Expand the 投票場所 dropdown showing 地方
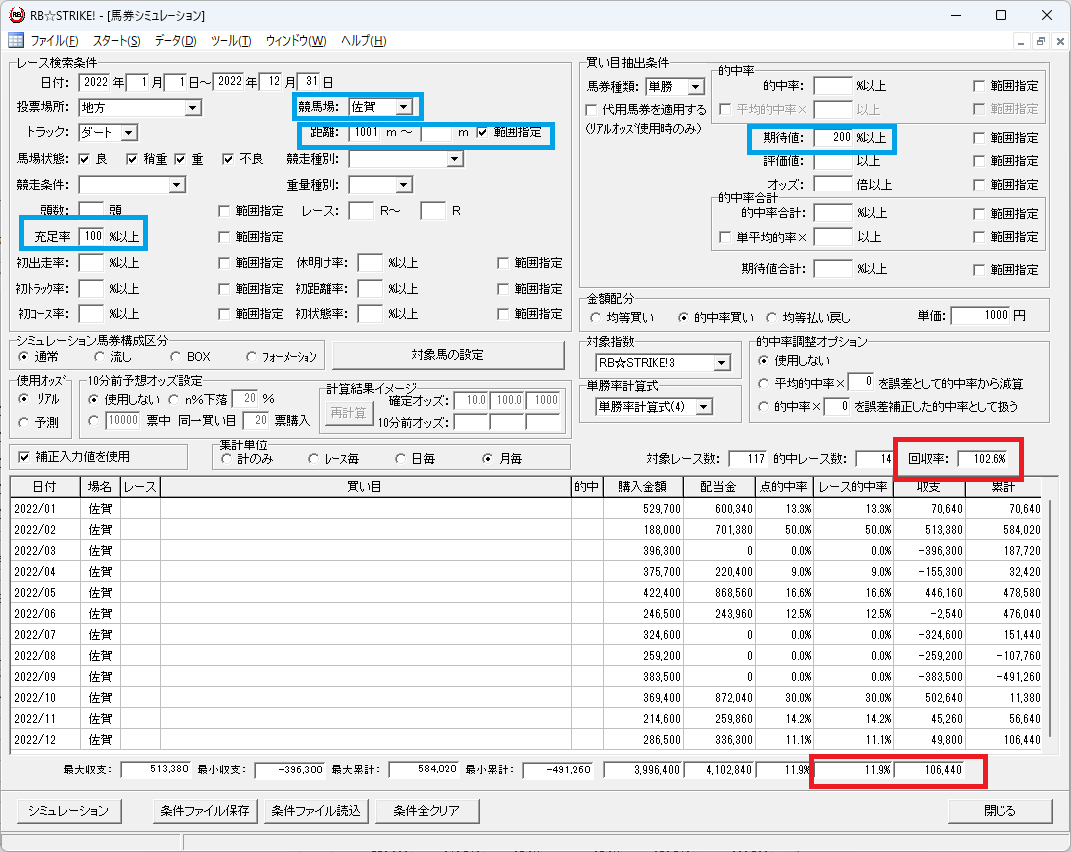The height and width of the screenshot is (852, 1071). point(193,108)
